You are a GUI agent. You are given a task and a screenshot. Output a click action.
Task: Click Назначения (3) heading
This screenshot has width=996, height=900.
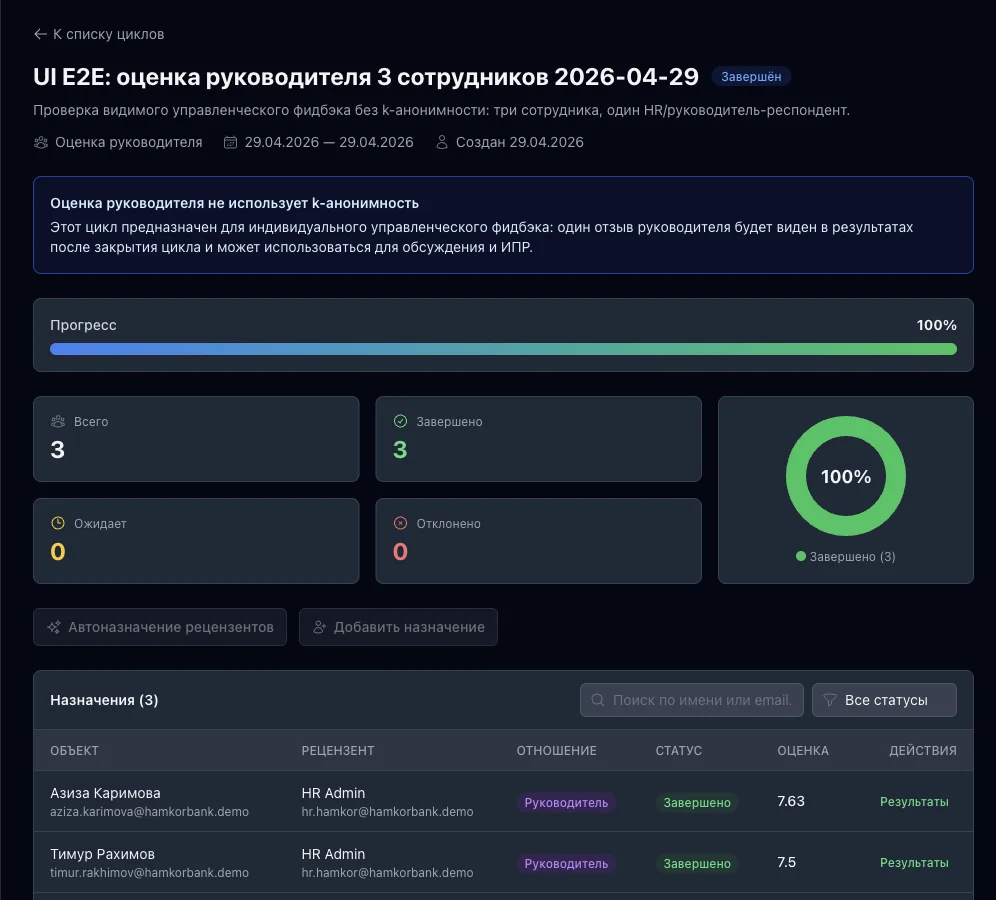tap(104, 700)
